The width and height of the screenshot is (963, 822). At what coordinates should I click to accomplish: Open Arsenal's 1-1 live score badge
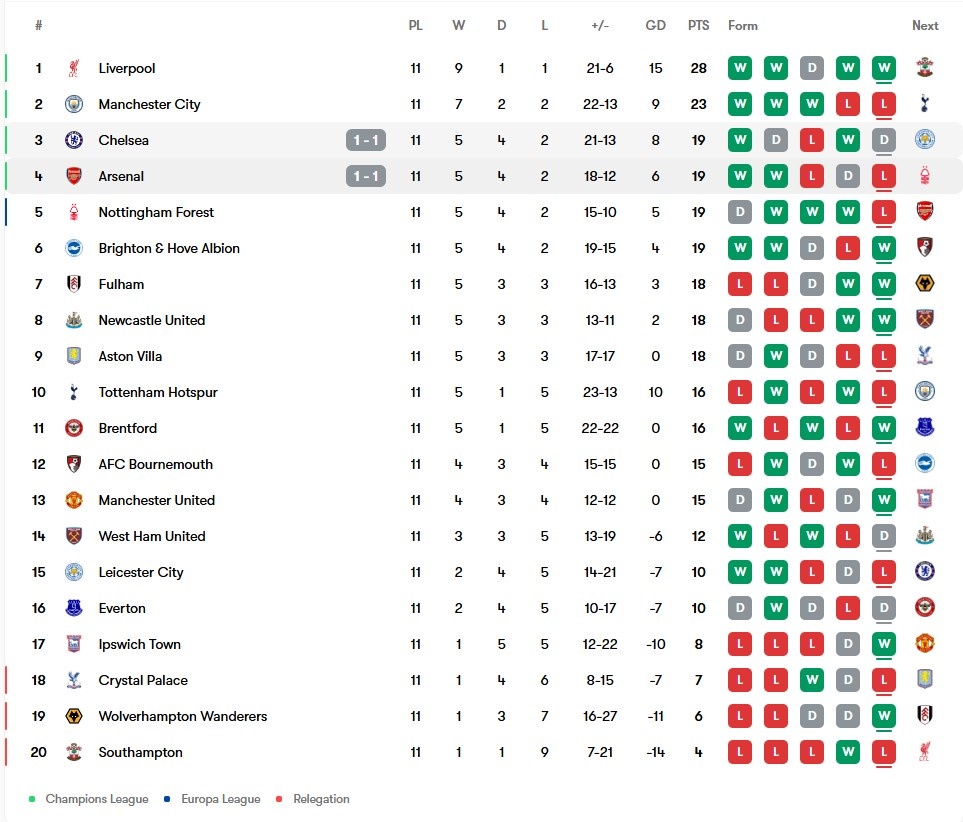tap(366, 176)
